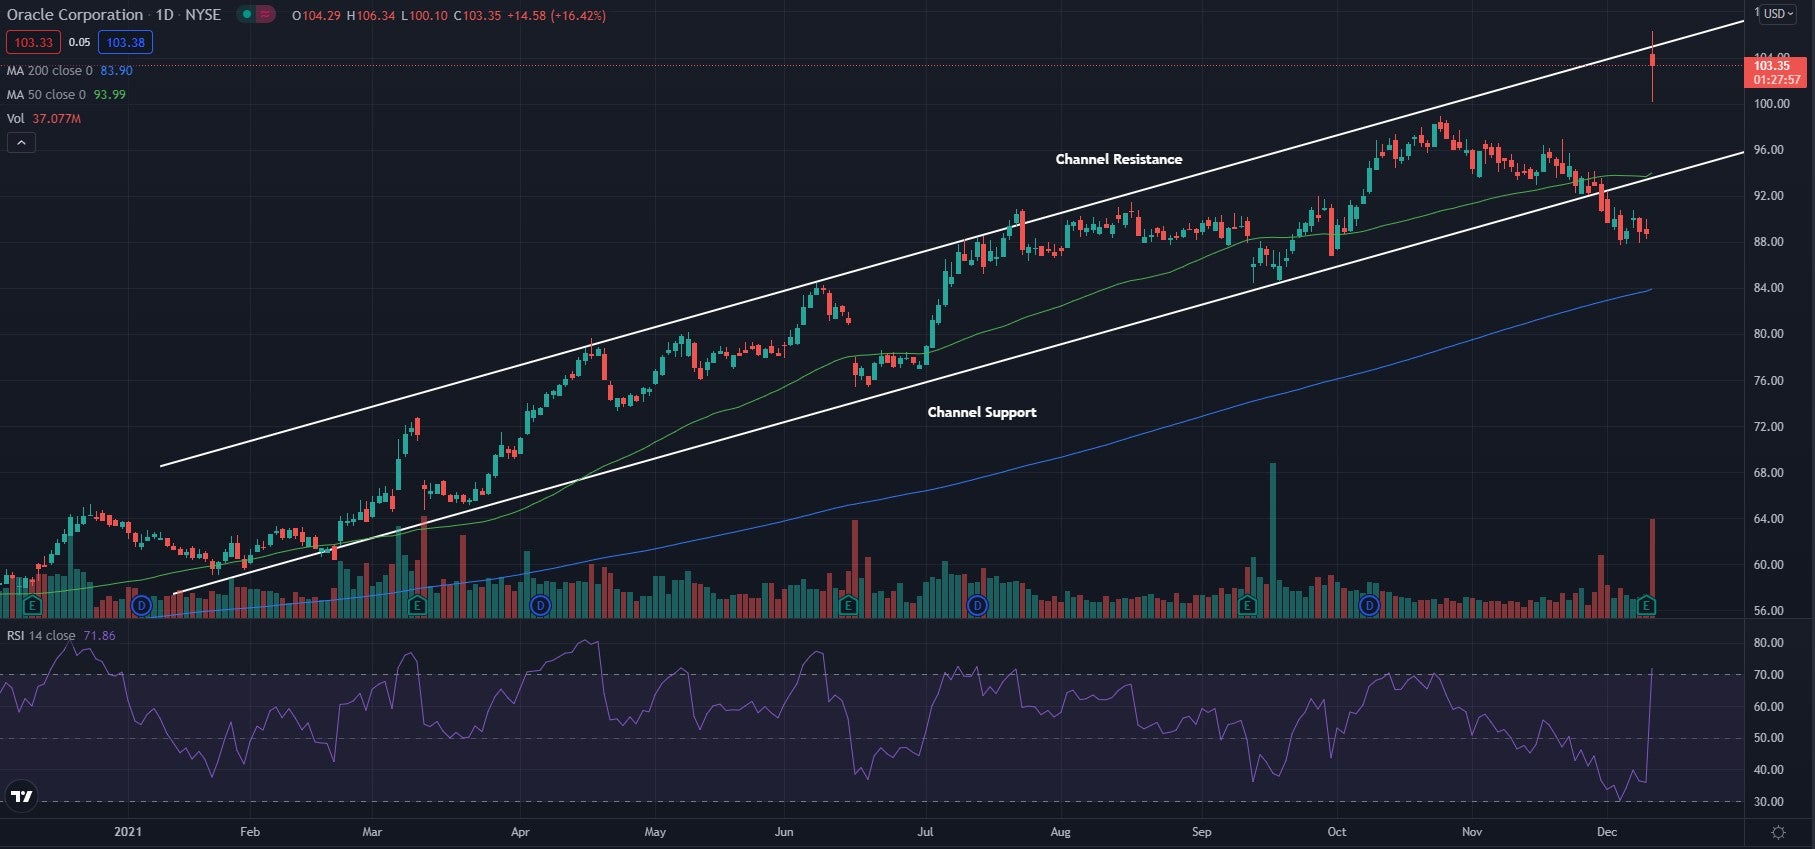Viewport: 1815px width, 849px height.
Task: Click the pink delayed-data indicator icon
Action: pos(264,15)
